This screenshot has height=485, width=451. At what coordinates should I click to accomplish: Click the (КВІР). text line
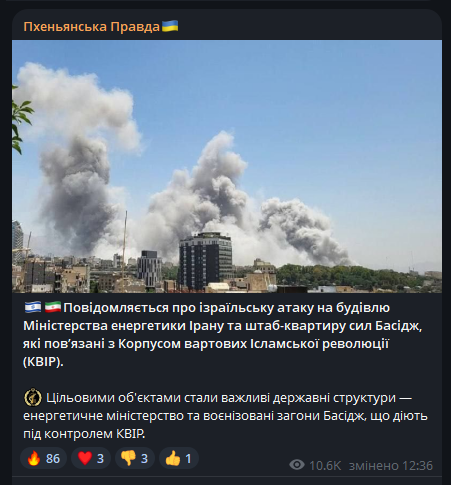pos(43,362)
